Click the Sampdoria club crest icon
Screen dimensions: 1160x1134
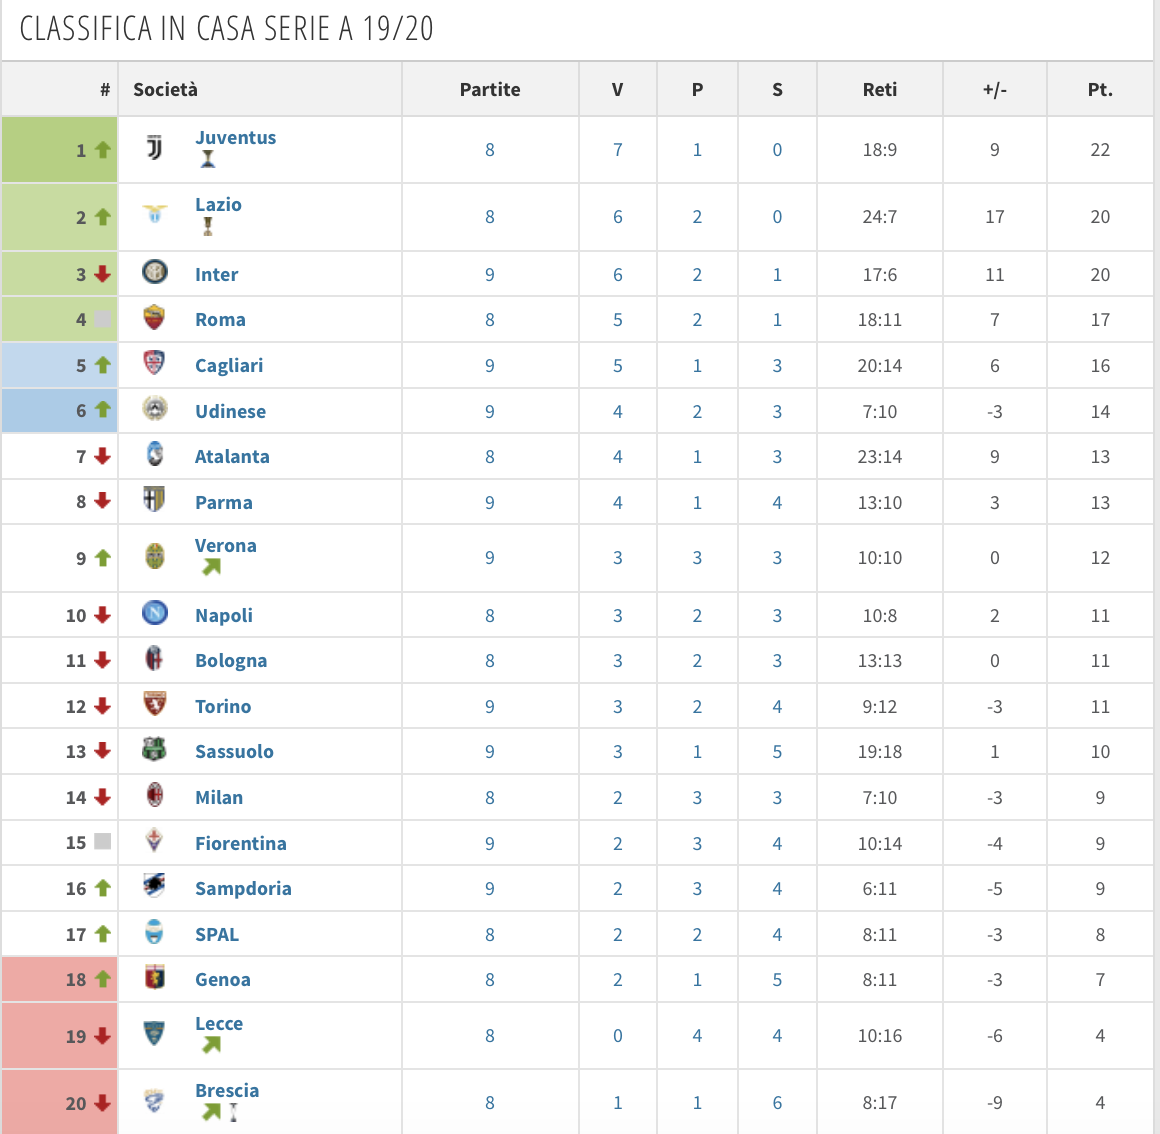click(154, 886)
